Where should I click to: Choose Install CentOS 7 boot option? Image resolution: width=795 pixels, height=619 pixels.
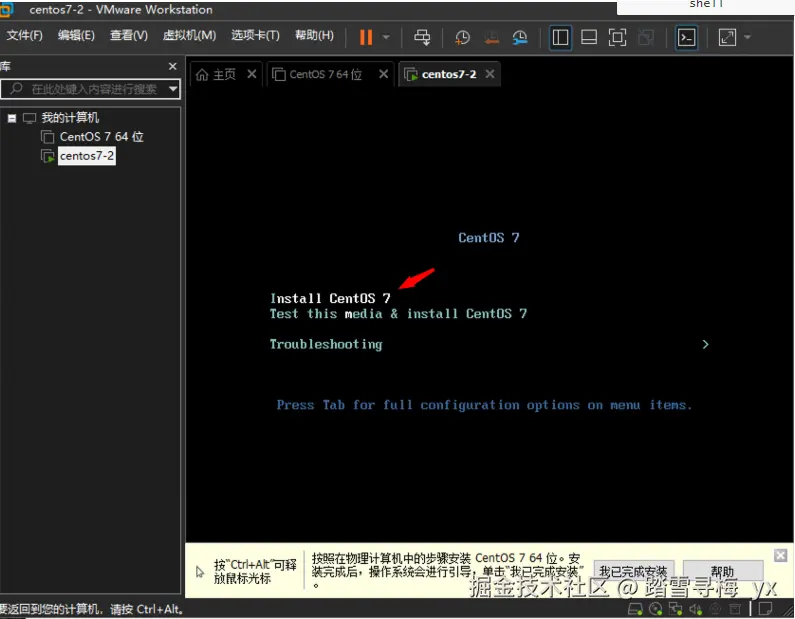pyautogui.click(x=330, y=298)
